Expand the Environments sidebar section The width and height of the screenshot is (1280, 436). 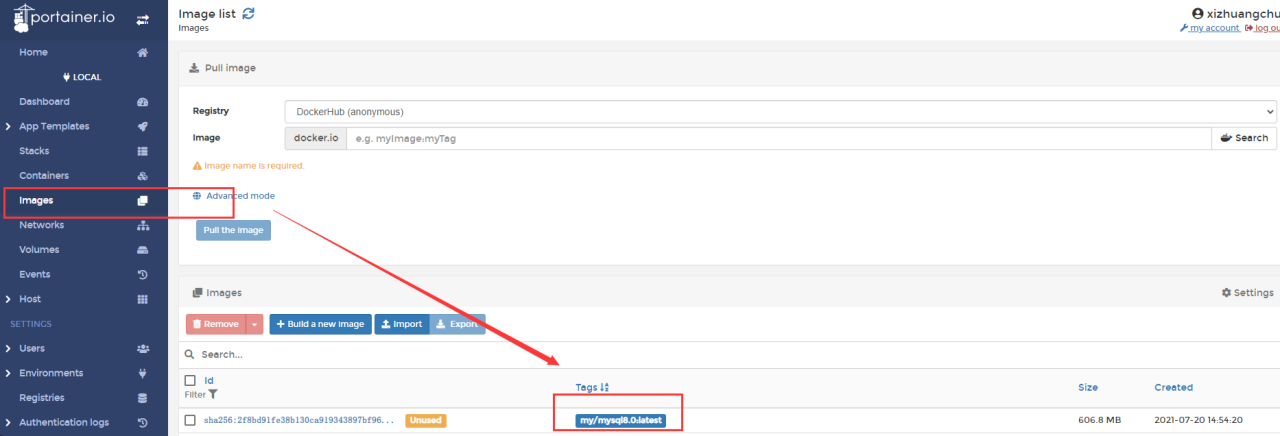8,373
